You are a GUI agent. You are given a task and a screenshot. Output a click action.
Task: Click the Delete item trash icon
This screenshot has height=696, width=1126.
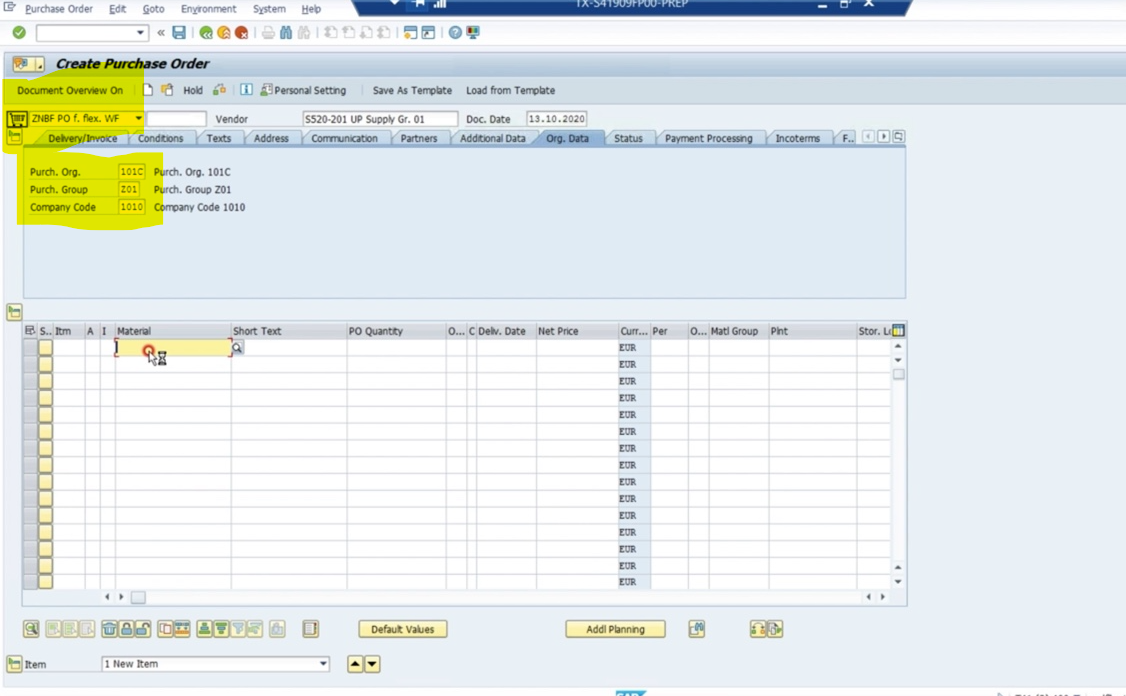click(109, 629)
